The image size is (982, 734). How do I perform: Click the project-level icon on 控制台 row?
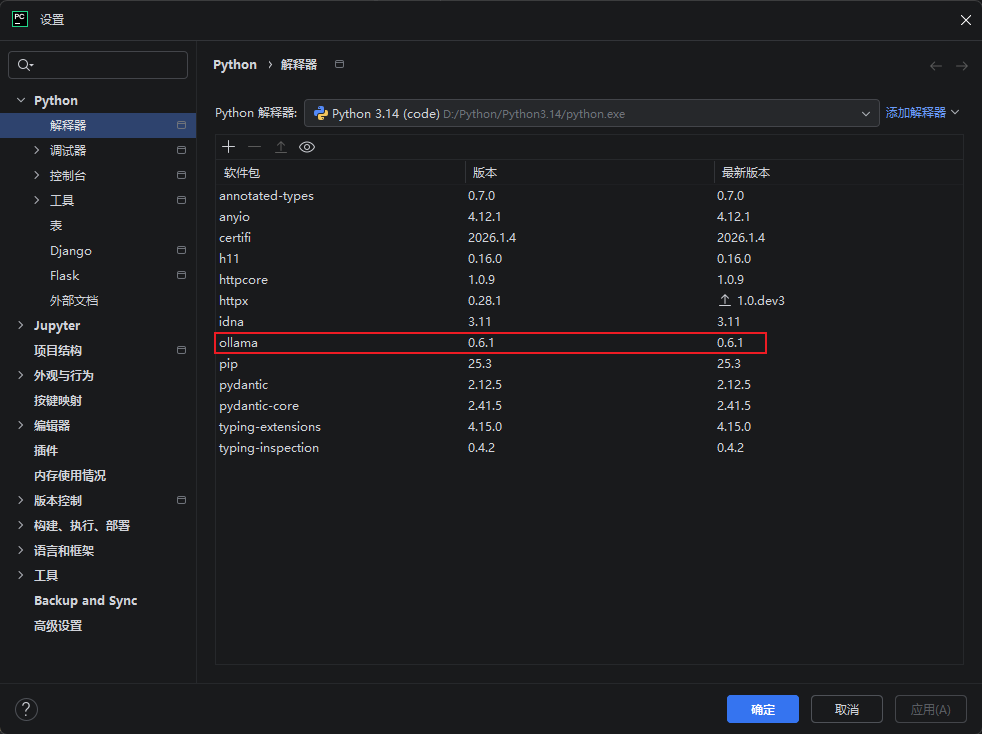(x=182, y=175)
